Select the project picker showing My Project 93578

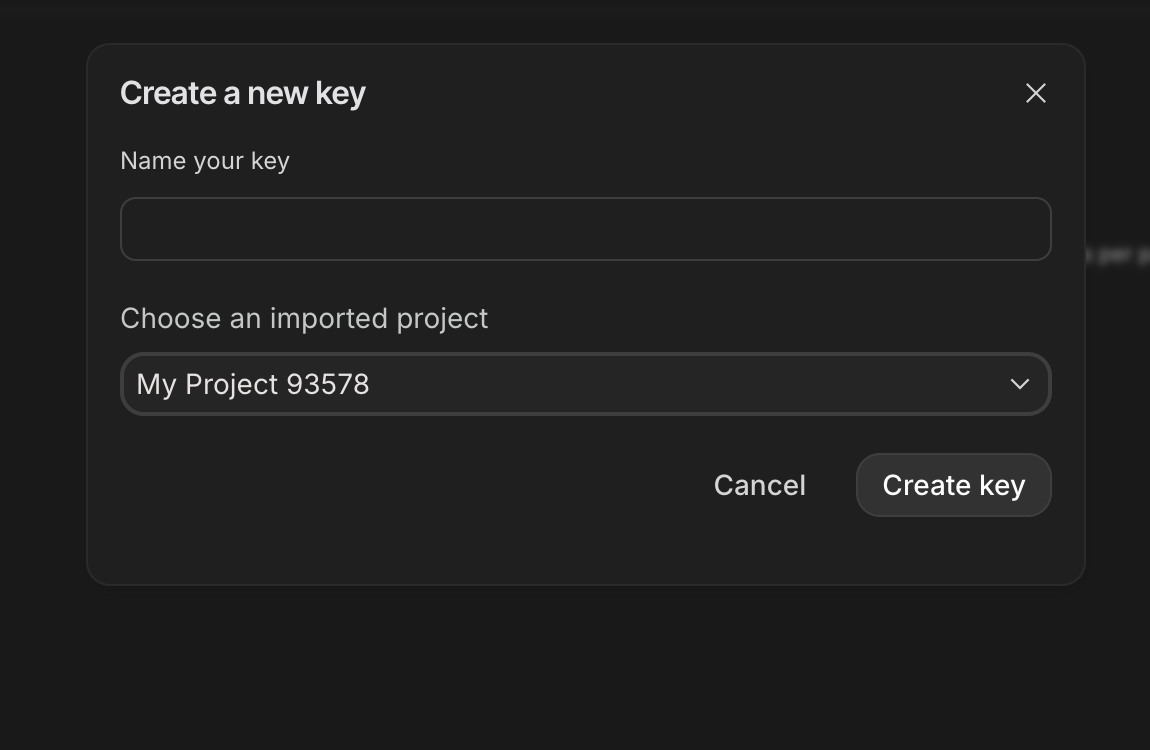coord(586,384)
